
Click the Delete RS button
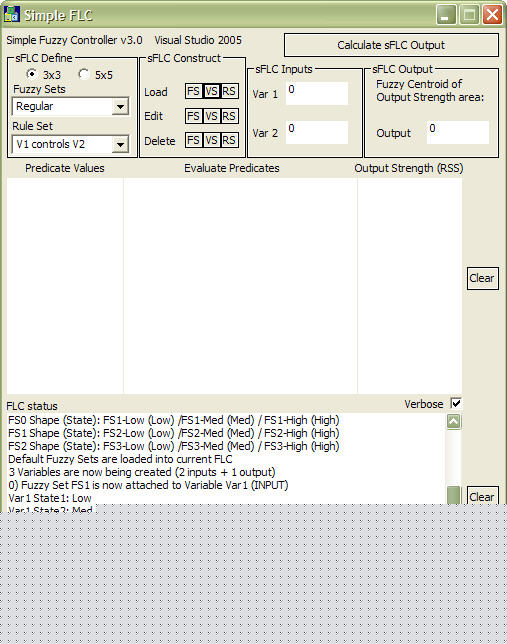[x=229, y=140]
